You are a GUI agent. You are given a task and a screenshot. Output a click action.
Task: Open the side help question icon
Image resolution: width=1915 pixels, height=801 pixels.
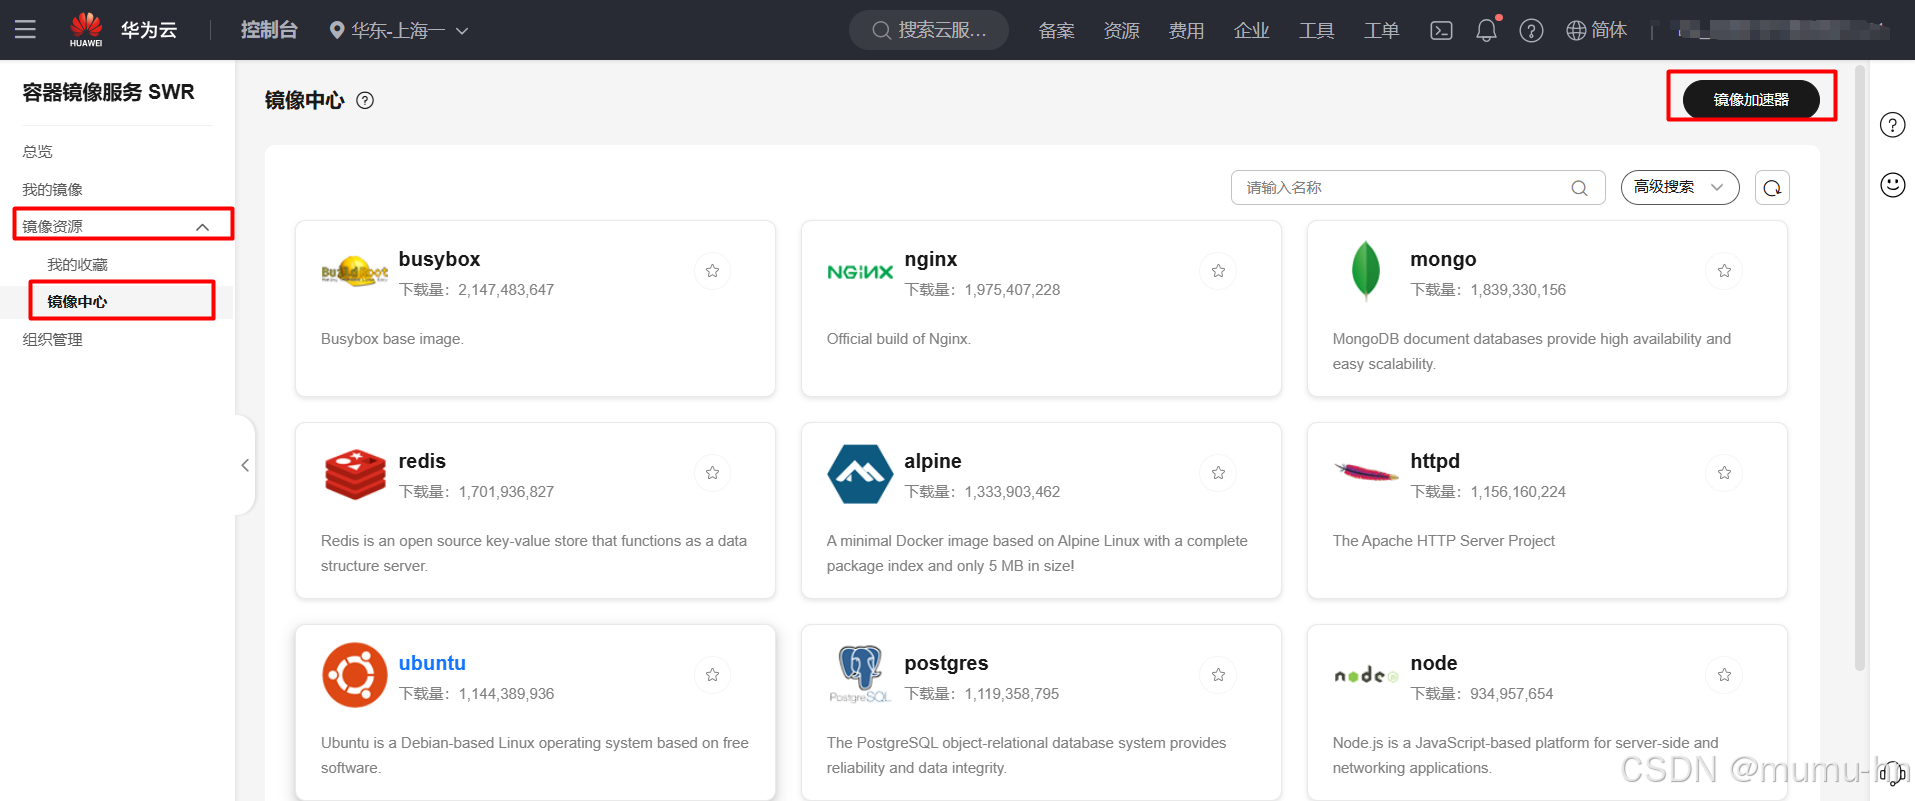click(1892, 125)
